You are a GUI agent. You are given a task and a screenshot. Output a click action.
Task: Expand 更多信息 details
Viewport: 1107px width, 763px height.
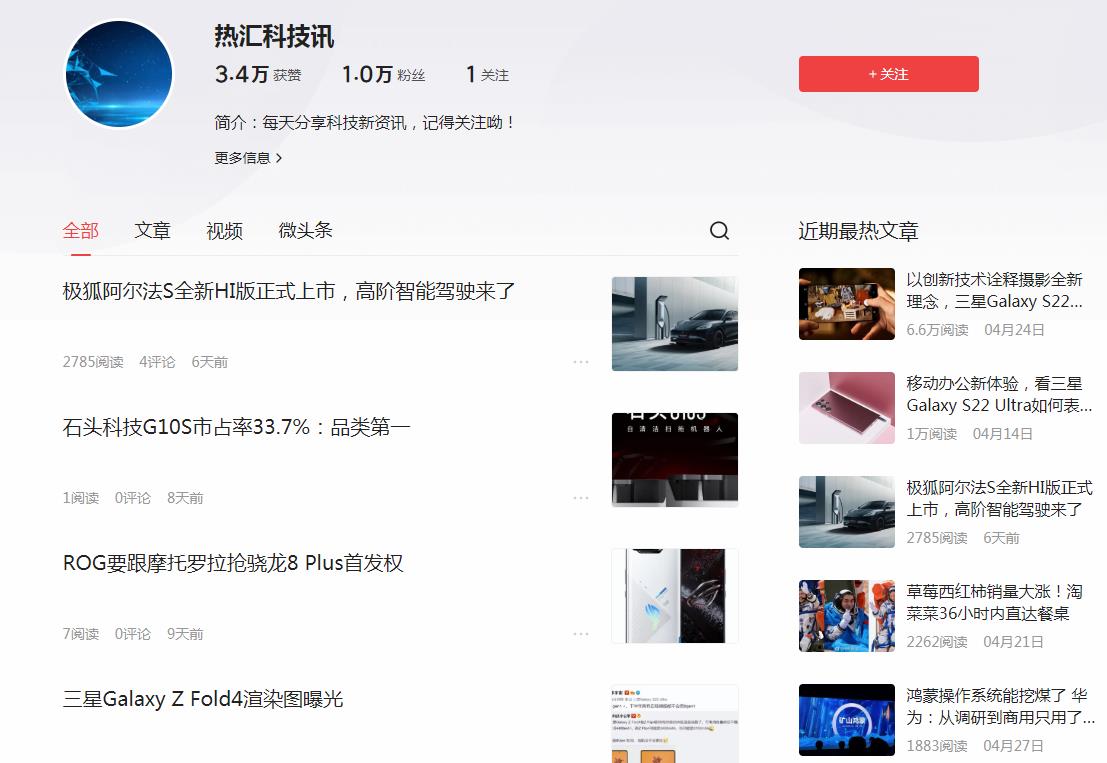tap(248, 158)
